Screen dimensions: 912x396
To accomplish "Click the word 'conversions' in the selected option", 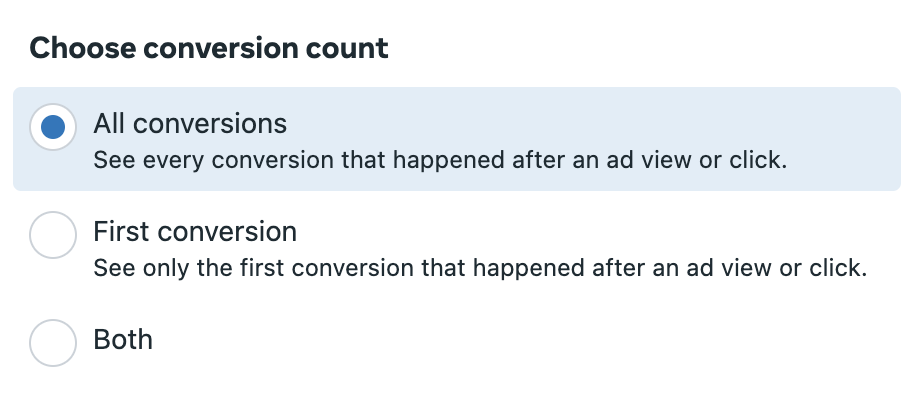I will [x=210, y=123].
